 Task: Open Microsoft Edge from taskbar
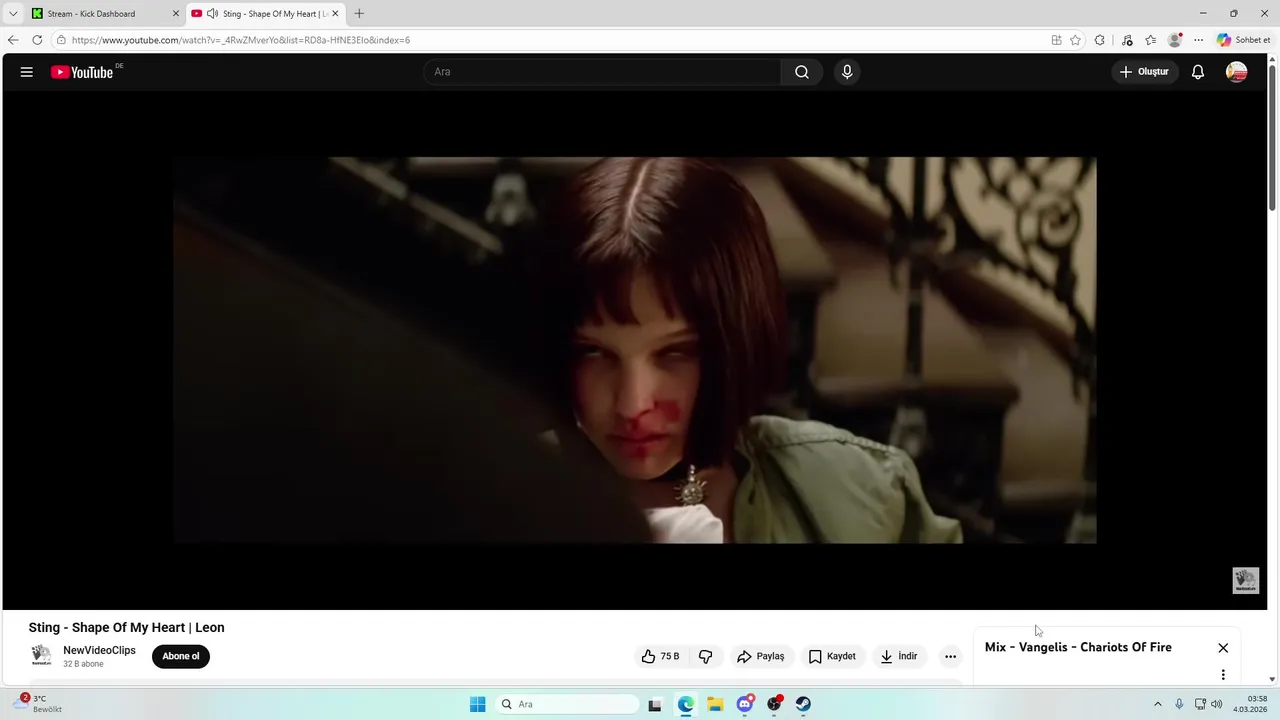click(x=686, y=704)
